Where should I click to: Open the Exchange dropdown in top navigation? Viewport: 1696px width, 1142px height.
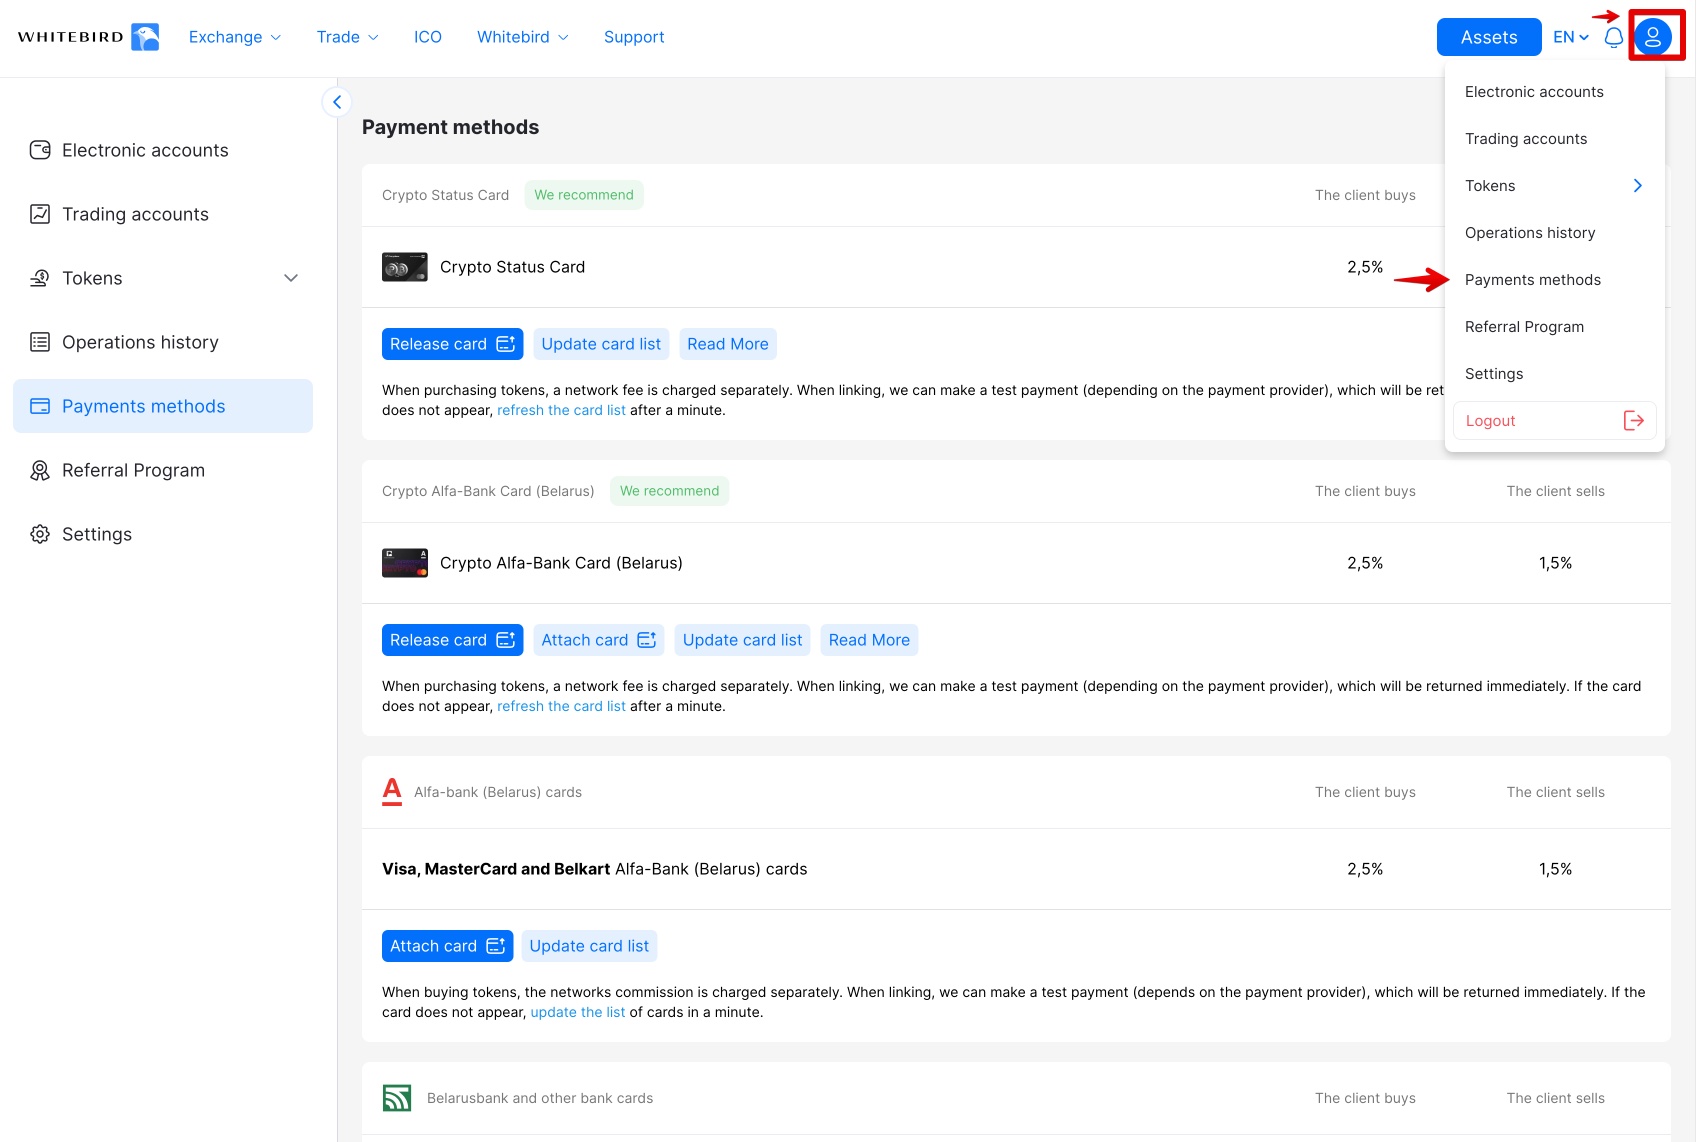235,37
